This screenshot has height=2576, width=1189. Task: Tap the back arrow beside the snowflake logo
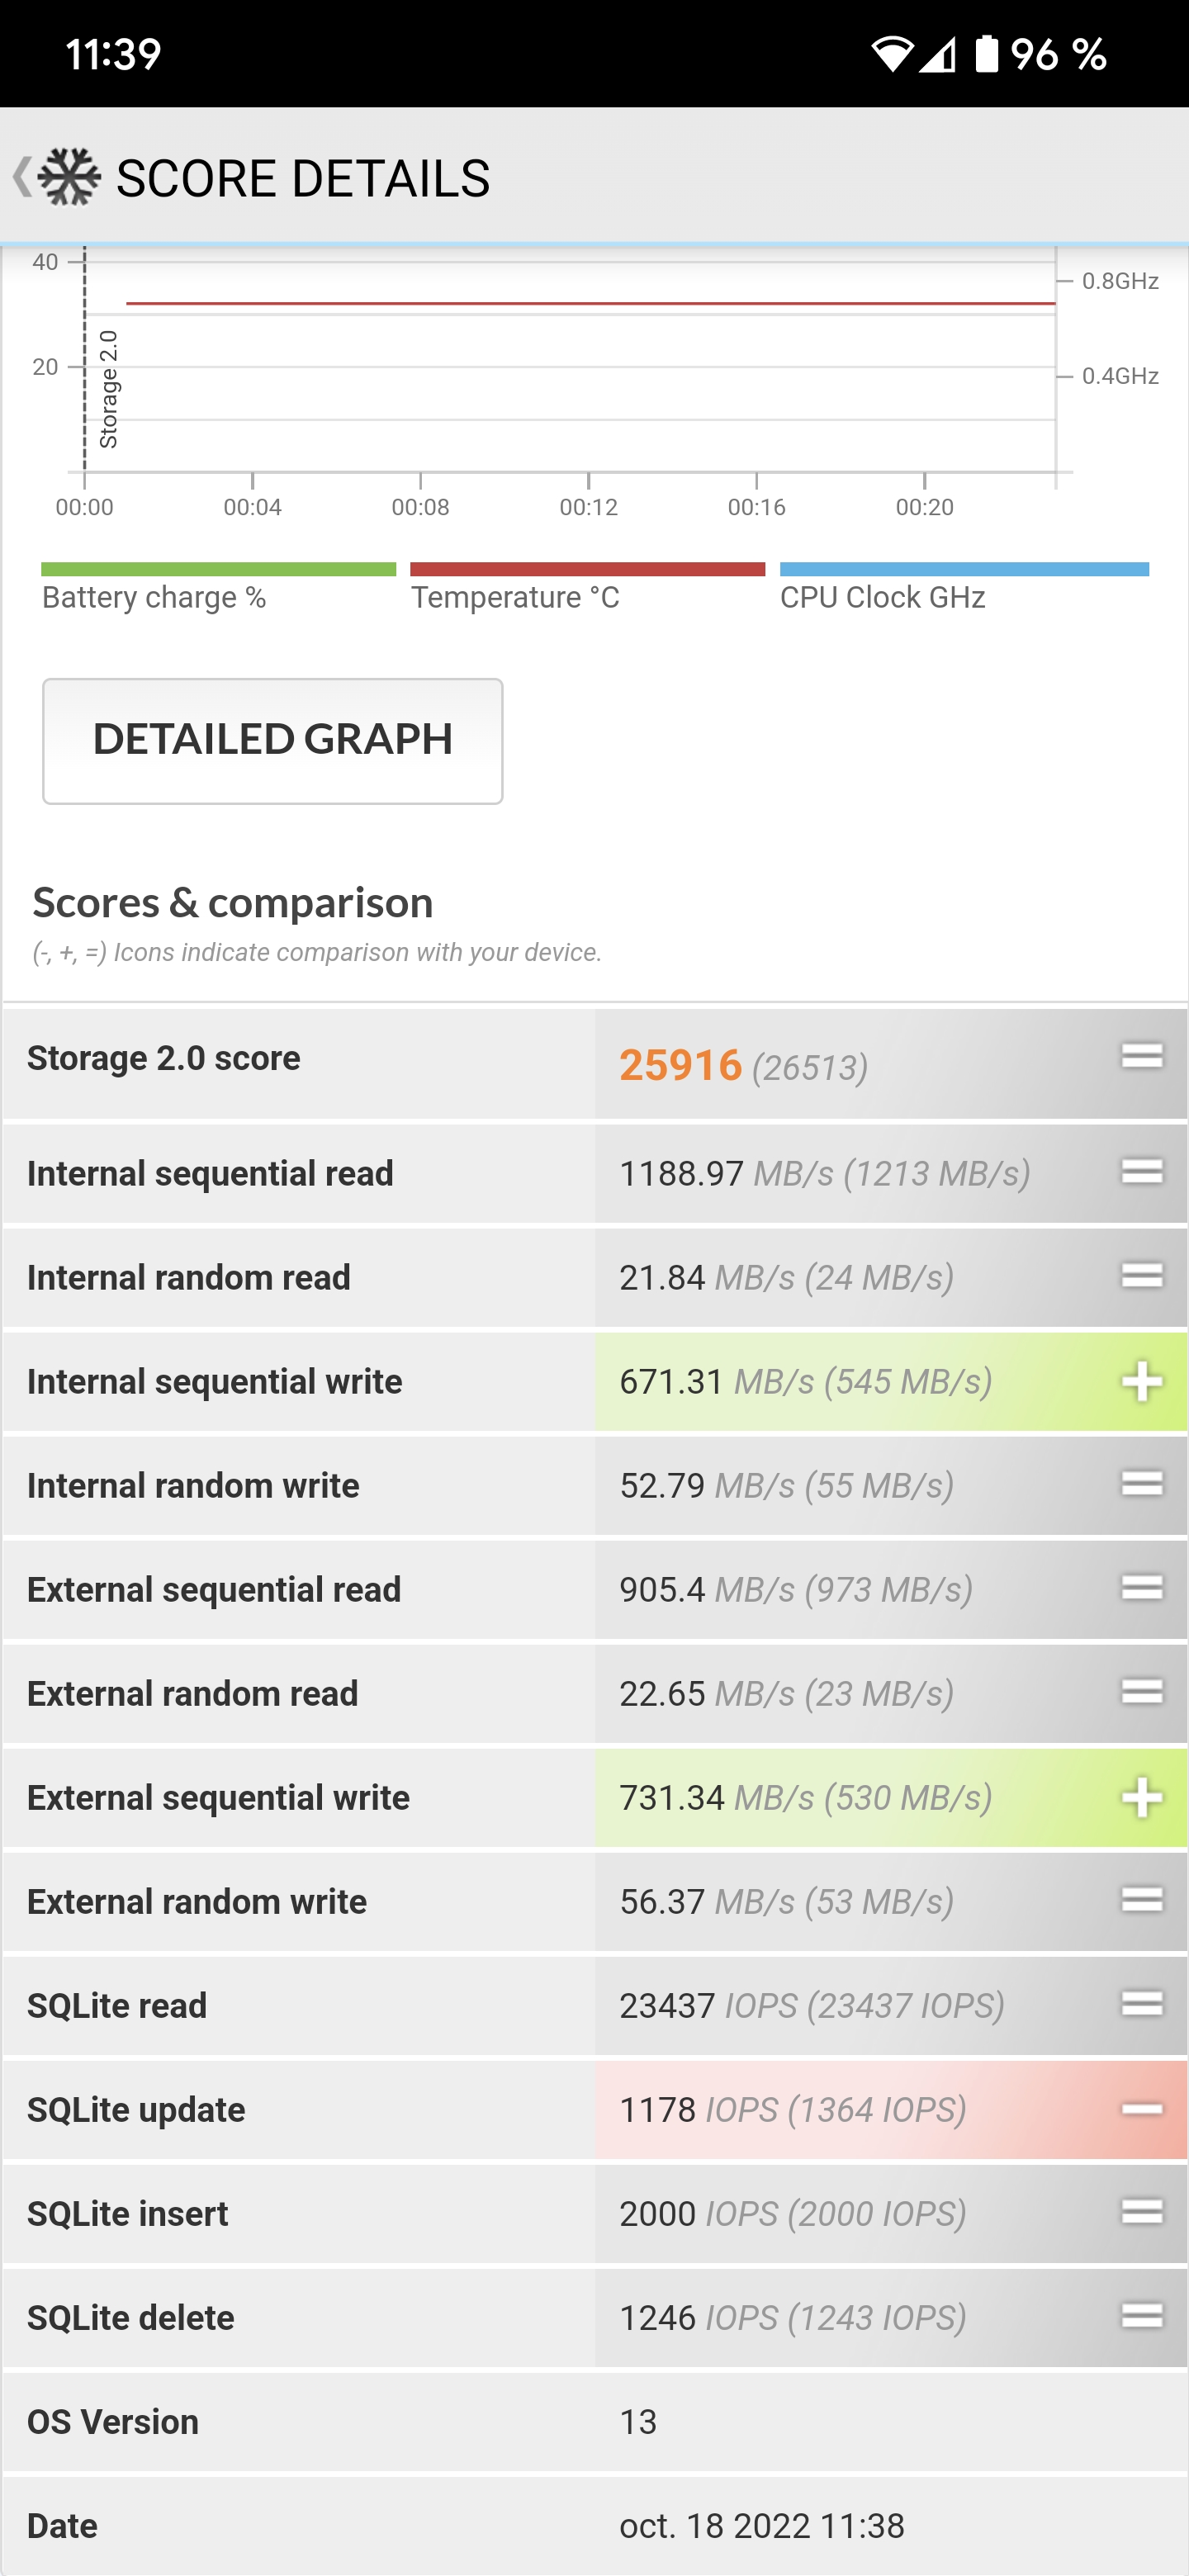[x=21, y=177]
